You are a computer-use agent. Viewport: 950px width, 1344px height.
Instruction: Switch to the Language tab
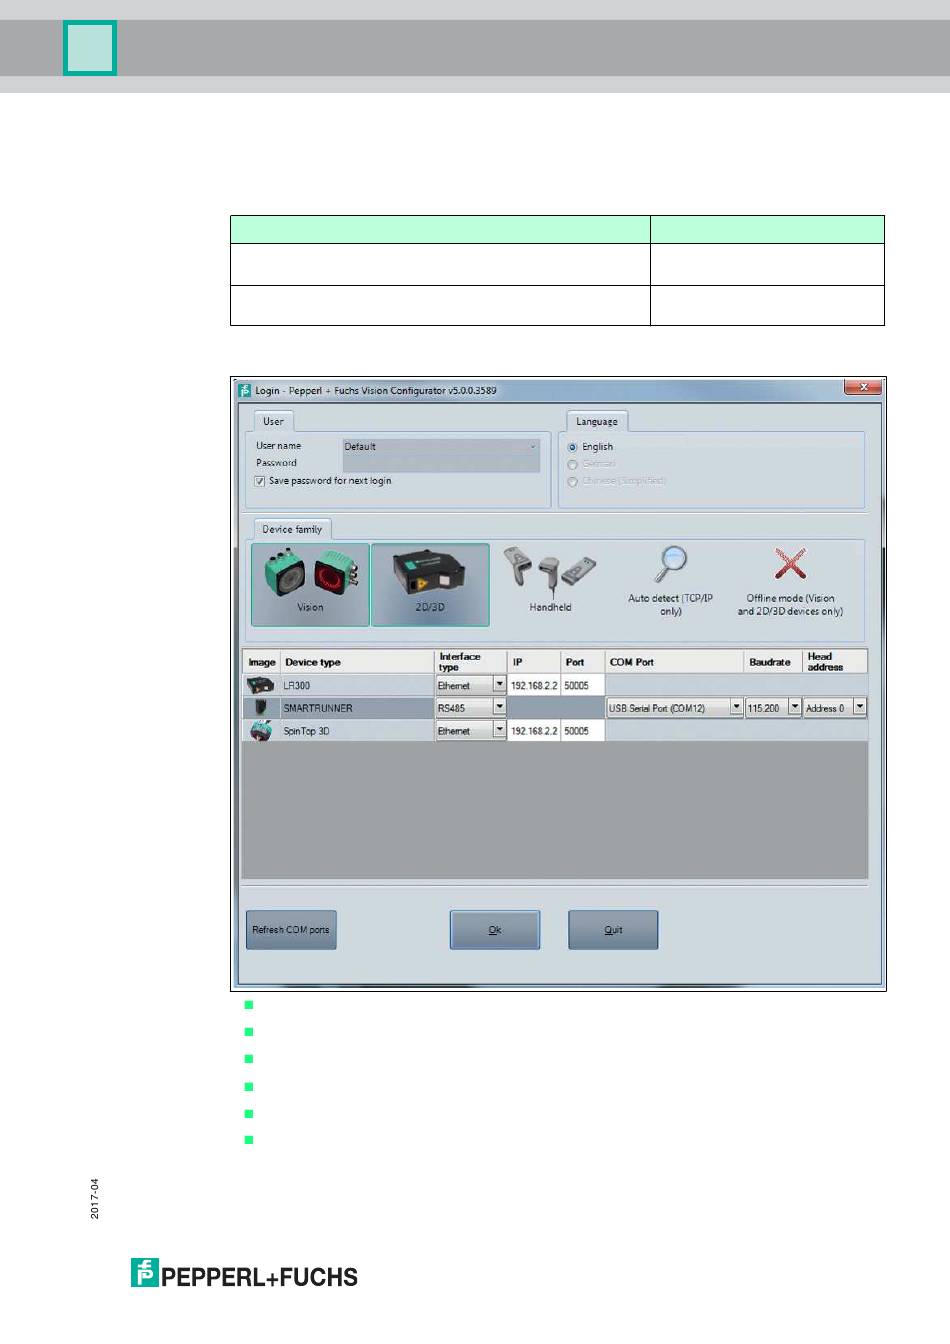coord(597,421)
